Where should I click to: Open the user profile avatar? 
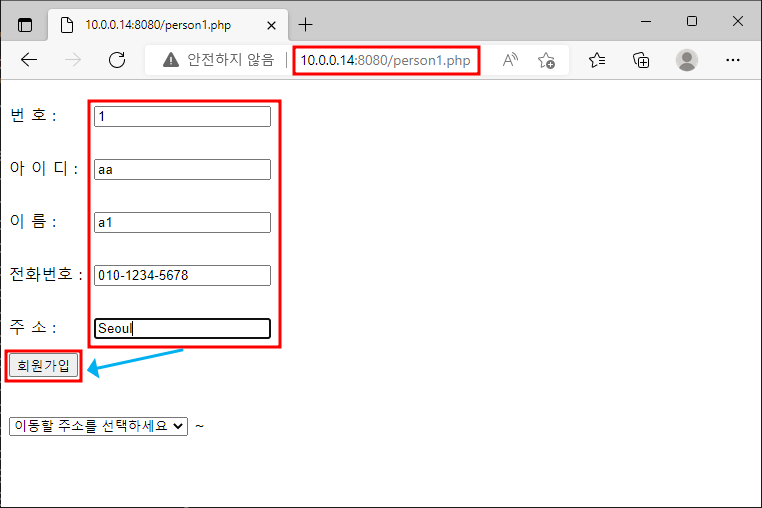[687, 60]
